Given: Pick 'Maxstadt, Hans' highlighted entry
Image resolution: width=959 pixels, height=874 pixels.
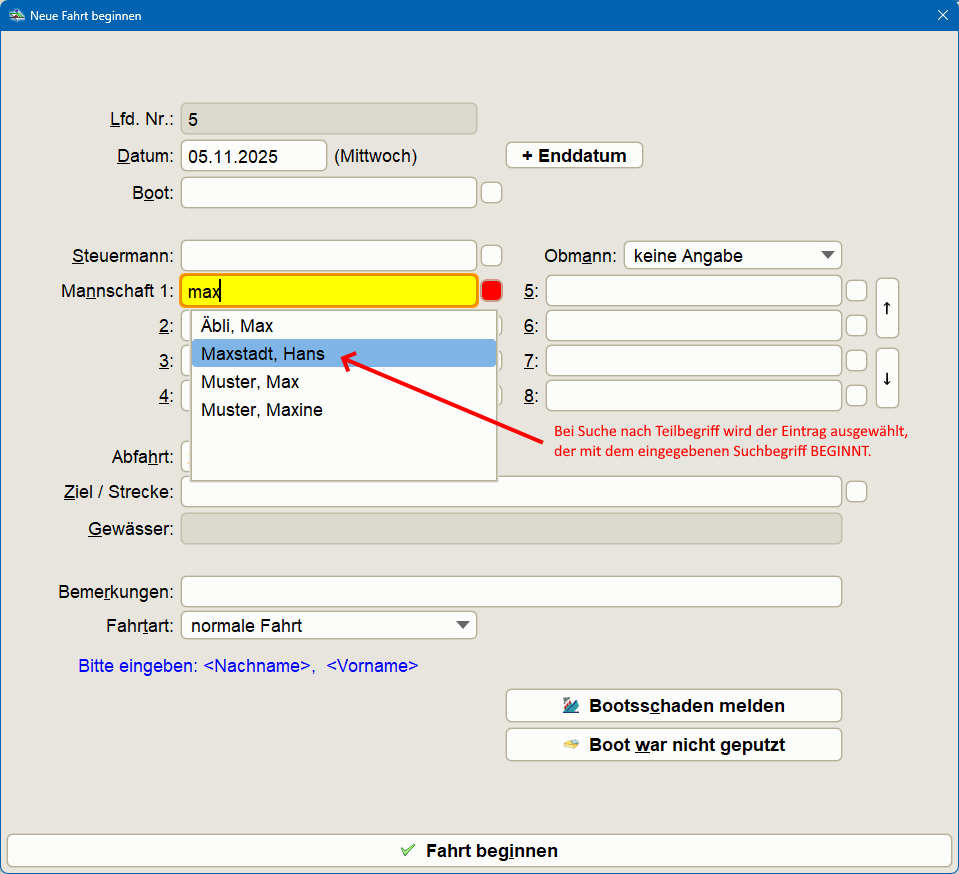Looking at the screenshot, I should (263, 354).
